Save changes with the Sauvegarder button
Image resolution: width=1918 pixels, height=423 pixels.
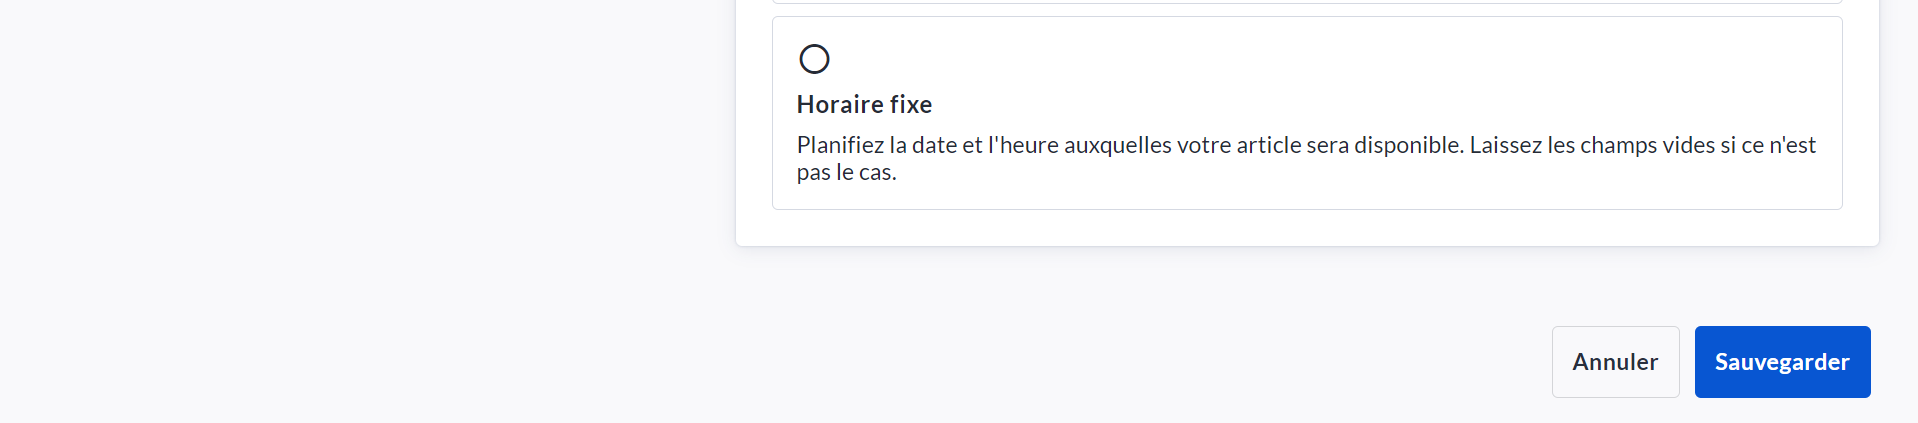tap(1781, 362)
